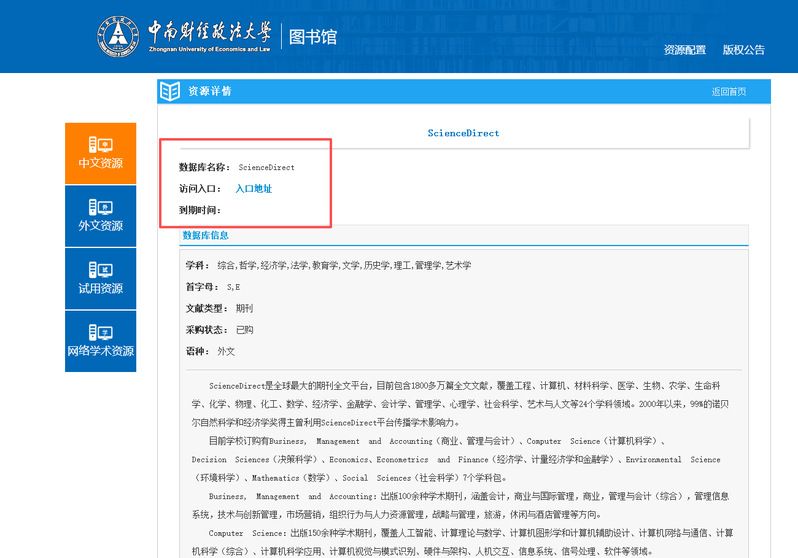Click the 网络学术资源 sidebar icon
Viewport: 798px width, 558px height.
(100, 332)
